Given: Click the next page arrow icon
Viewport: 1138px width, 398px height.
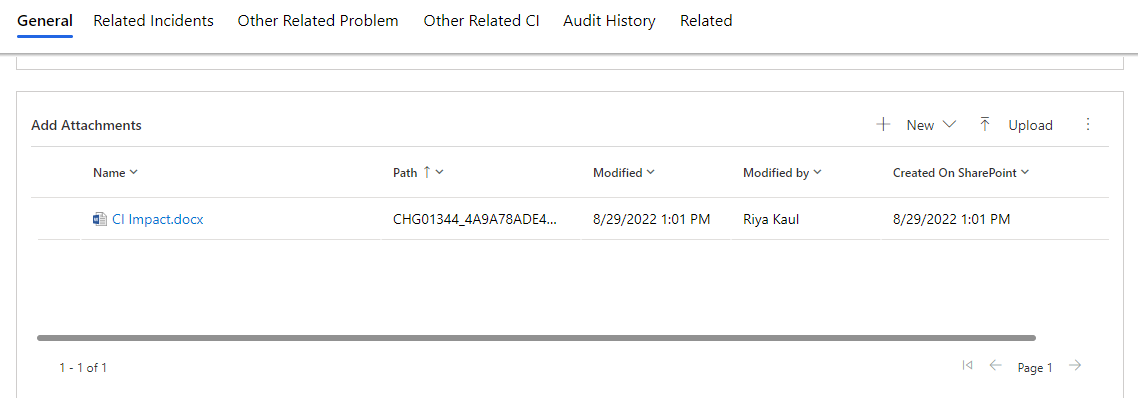Looking at the screenshot, I should (x=1076, y=365).
